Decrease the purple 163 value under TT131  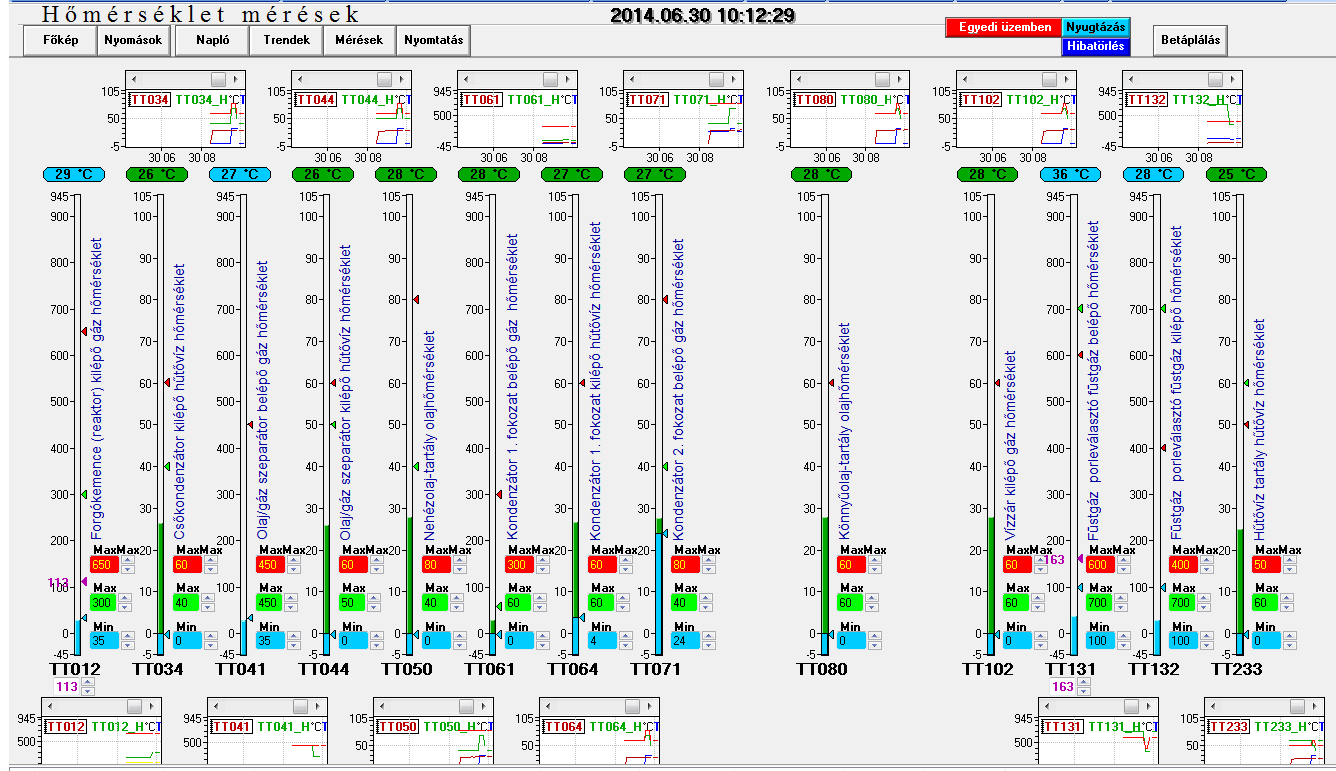coord(1083,692)
